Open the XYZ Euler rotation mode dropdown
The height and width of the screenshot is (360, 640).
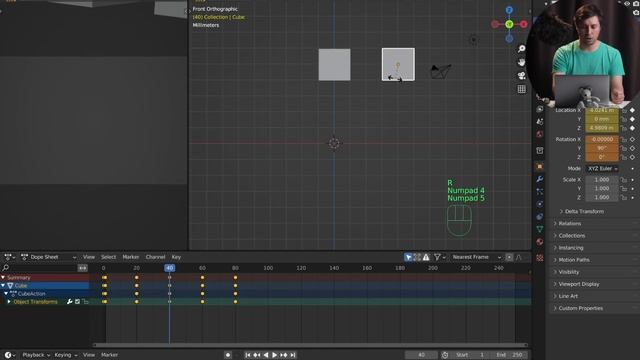click(x=602, y=169)
